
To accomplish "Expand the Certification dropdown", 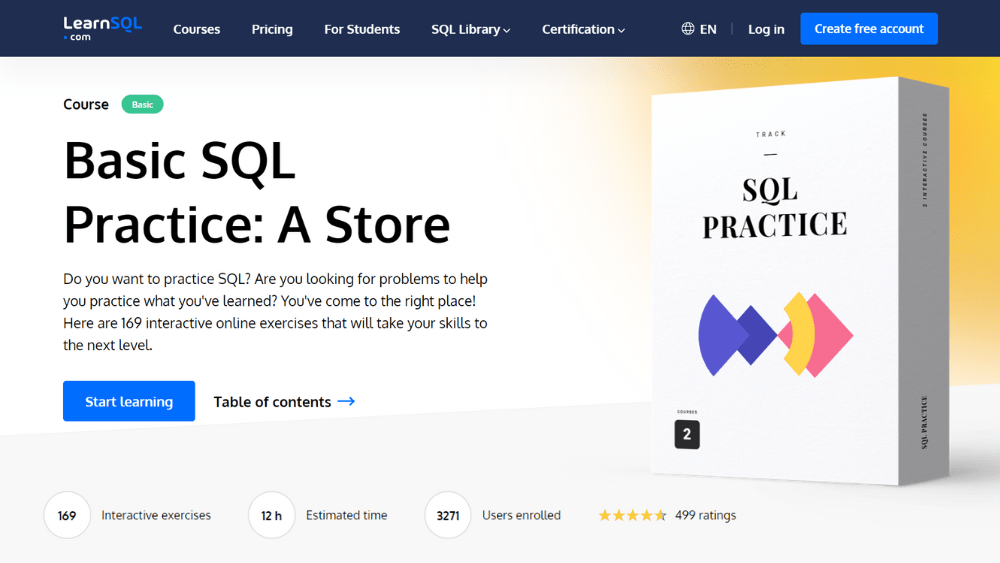I will 584,29.
